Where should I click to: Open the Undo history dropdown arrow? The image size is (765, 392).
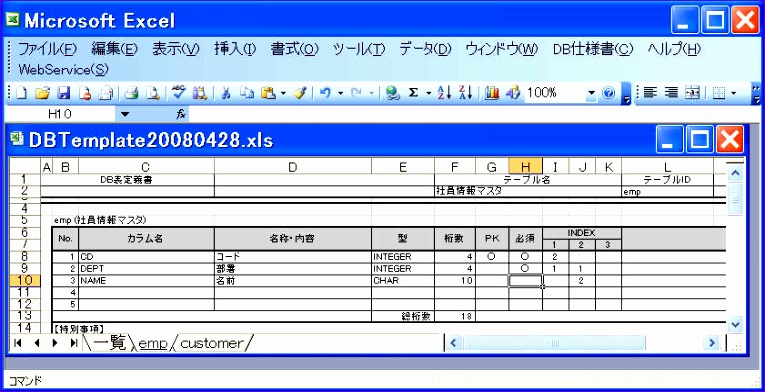click(341, 93)
